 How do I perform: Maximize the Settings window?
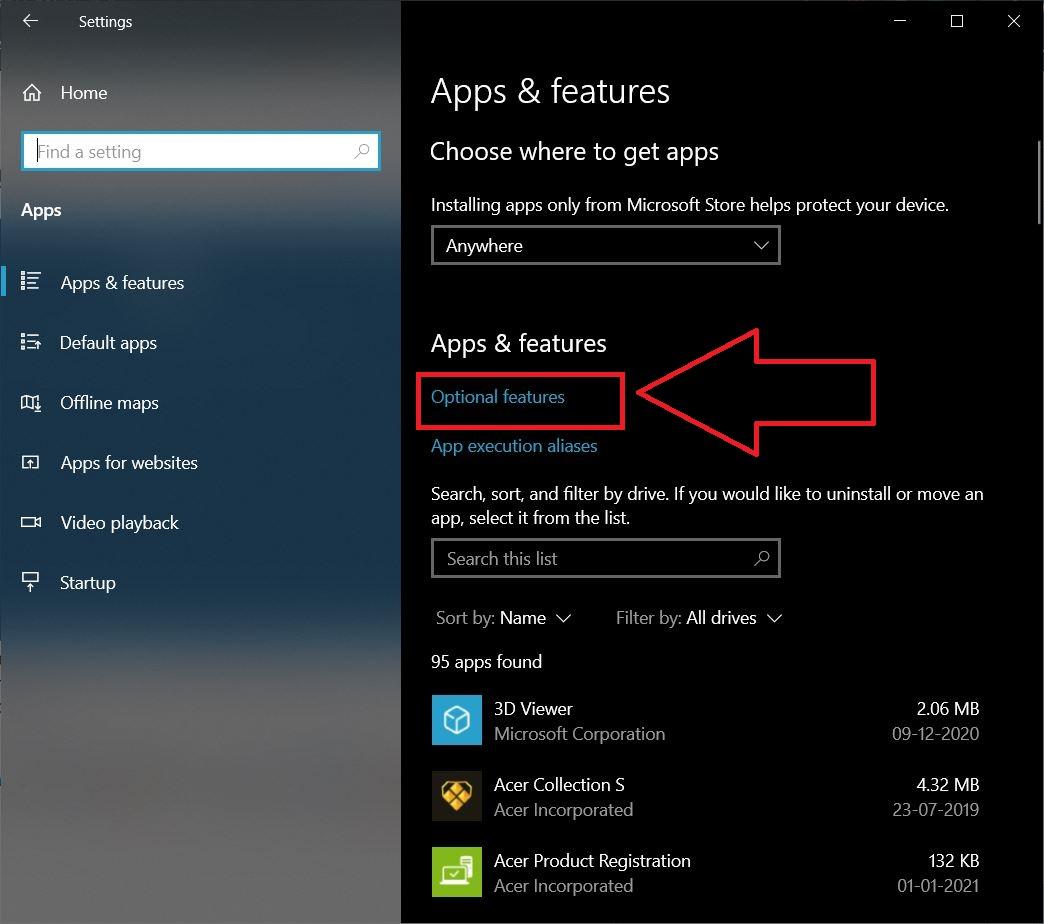pos(956,21)
